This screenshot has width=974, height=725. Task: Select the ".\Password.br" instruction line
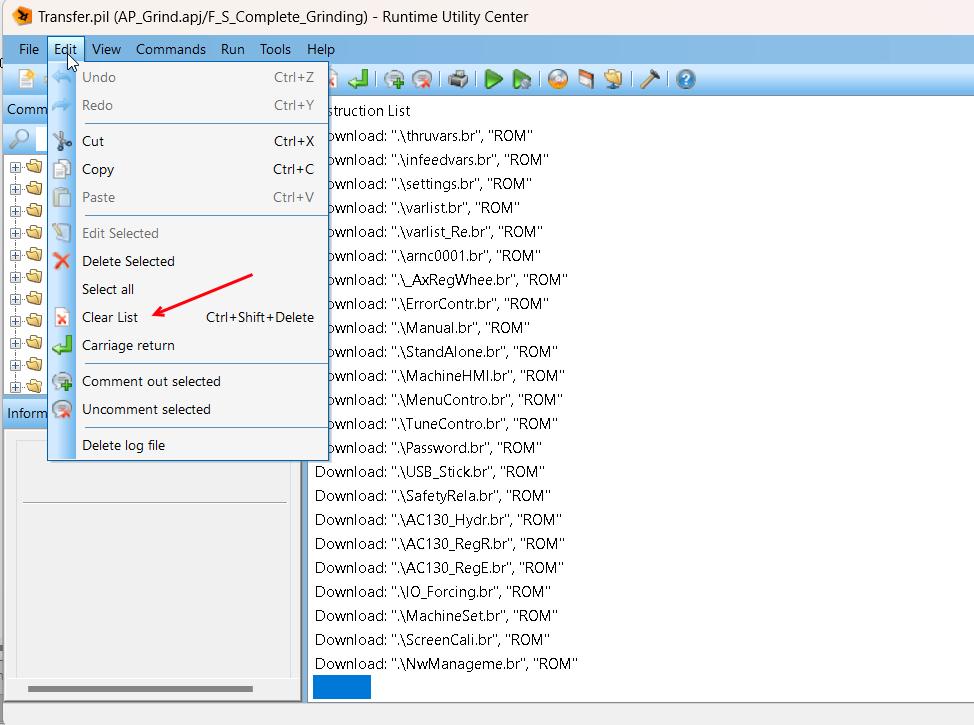tap(435, 448)
